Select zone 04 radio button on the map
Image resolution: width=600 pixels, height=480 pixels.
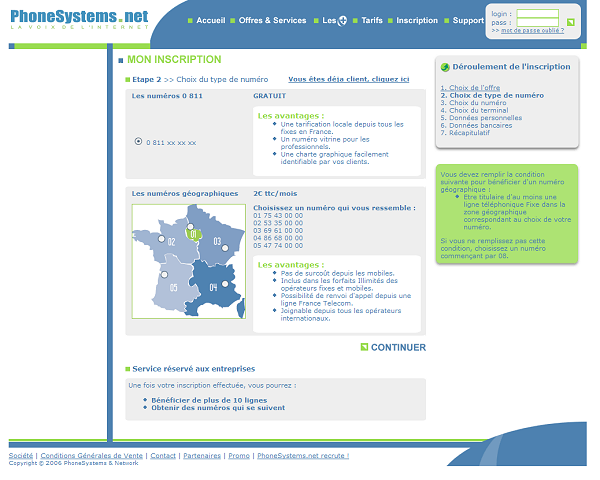tap(224, 284)
